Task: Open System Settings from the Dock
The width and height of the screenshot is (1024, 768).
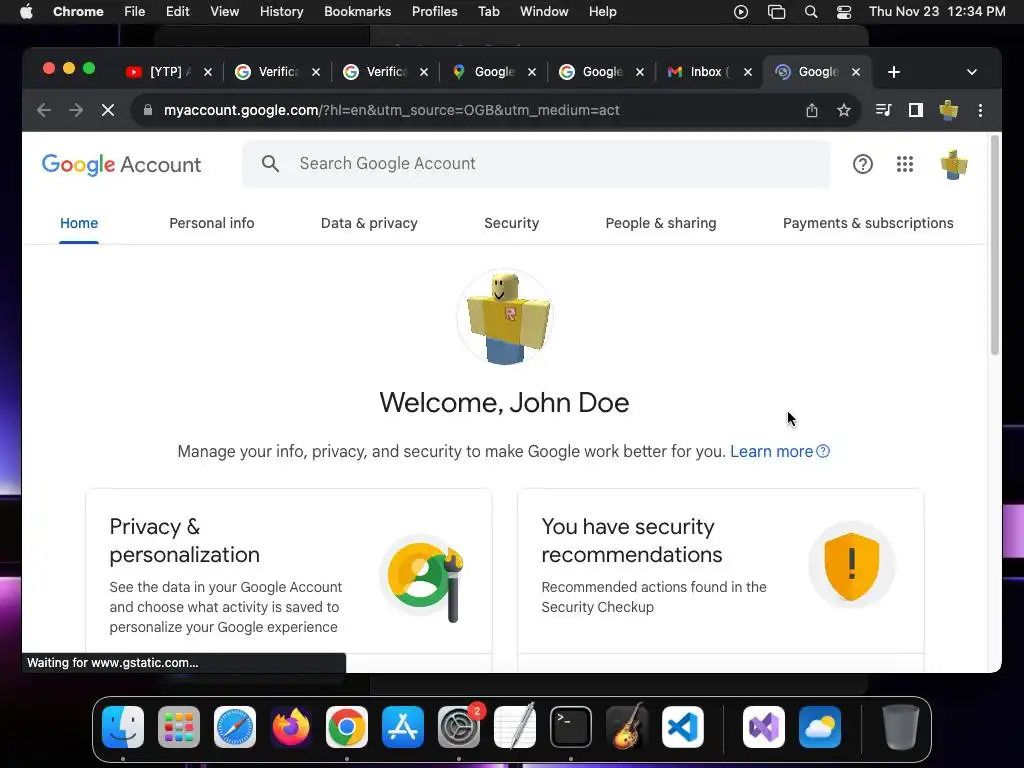Action: pos(459,727)
